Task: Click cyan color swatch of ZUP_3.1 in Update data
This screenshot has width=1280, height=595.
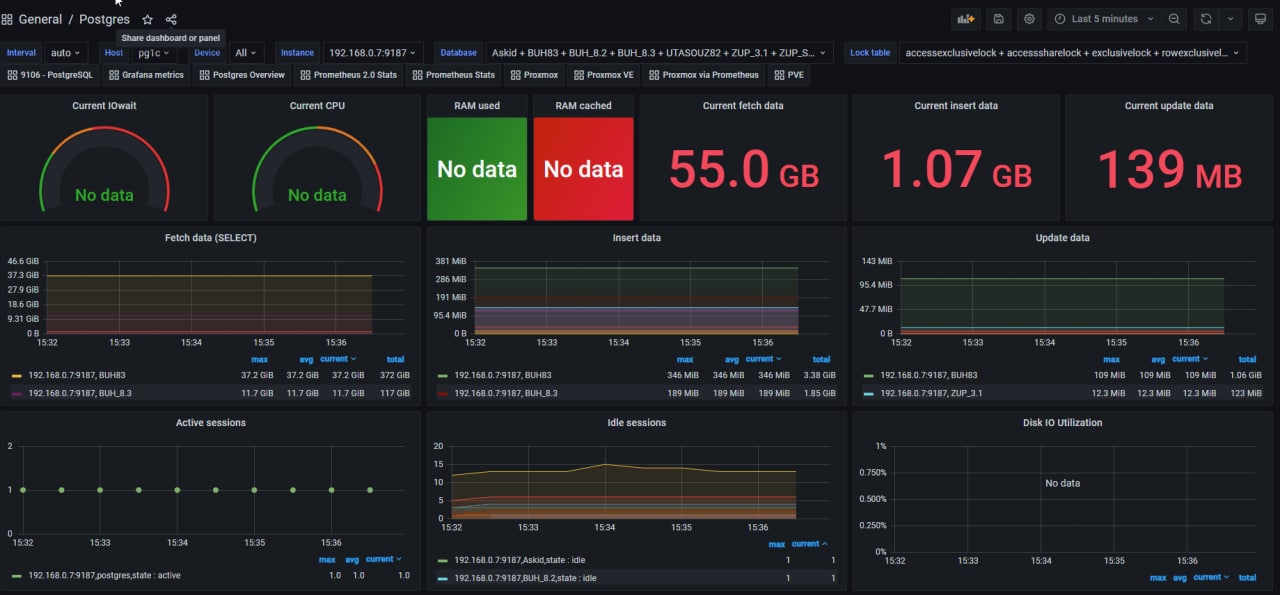Action: (868, 394)
